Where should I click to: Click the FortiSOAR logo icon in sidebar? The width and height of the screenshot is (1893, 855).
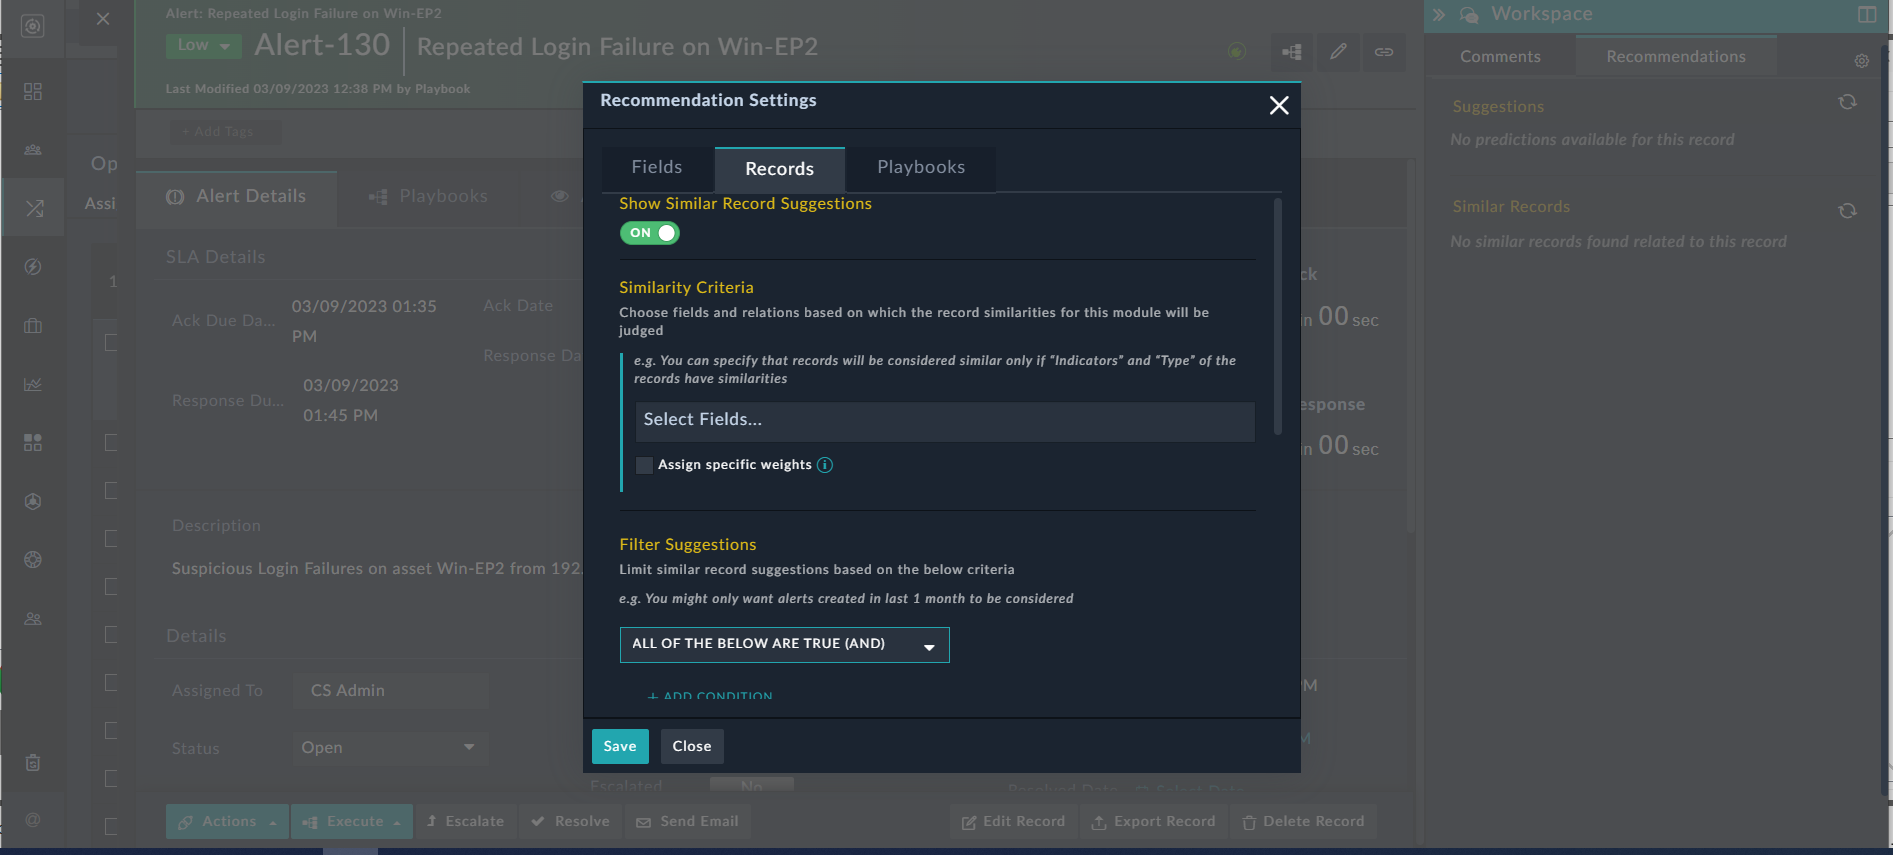click(x=33, y=26)
